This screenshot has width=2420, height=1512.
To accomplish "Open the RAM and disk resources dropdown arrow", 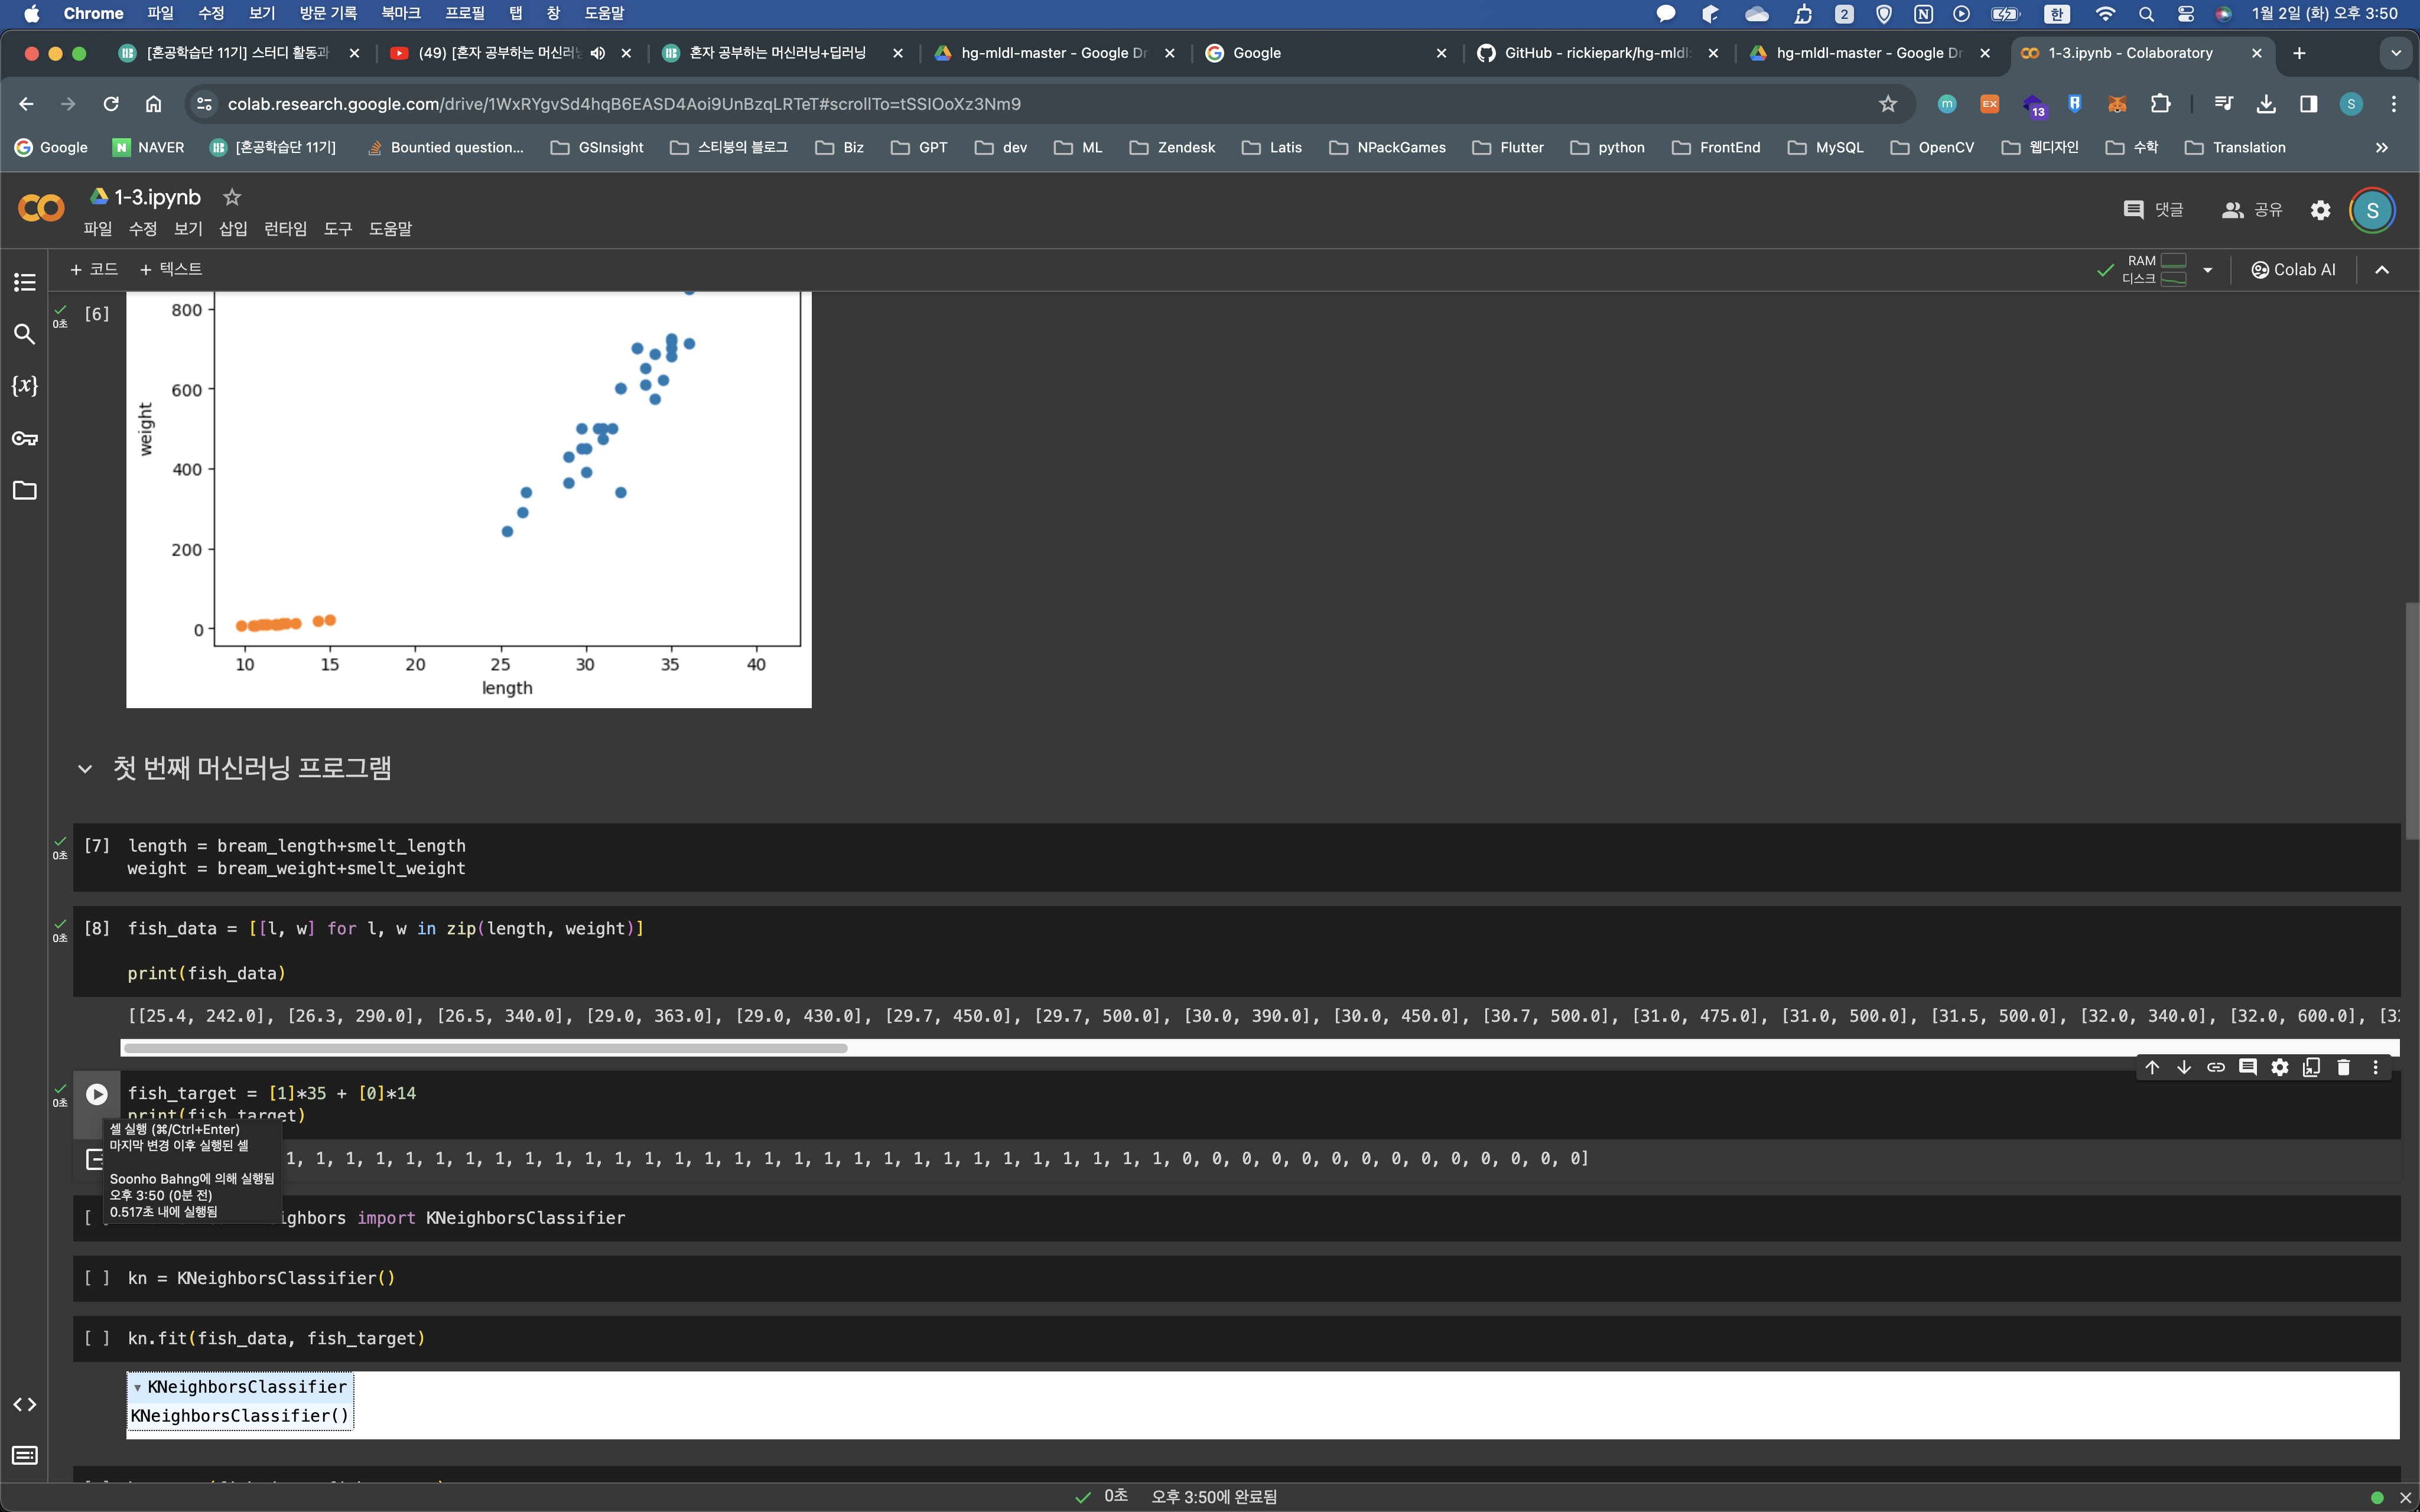I will click(x=2208, y=270).
